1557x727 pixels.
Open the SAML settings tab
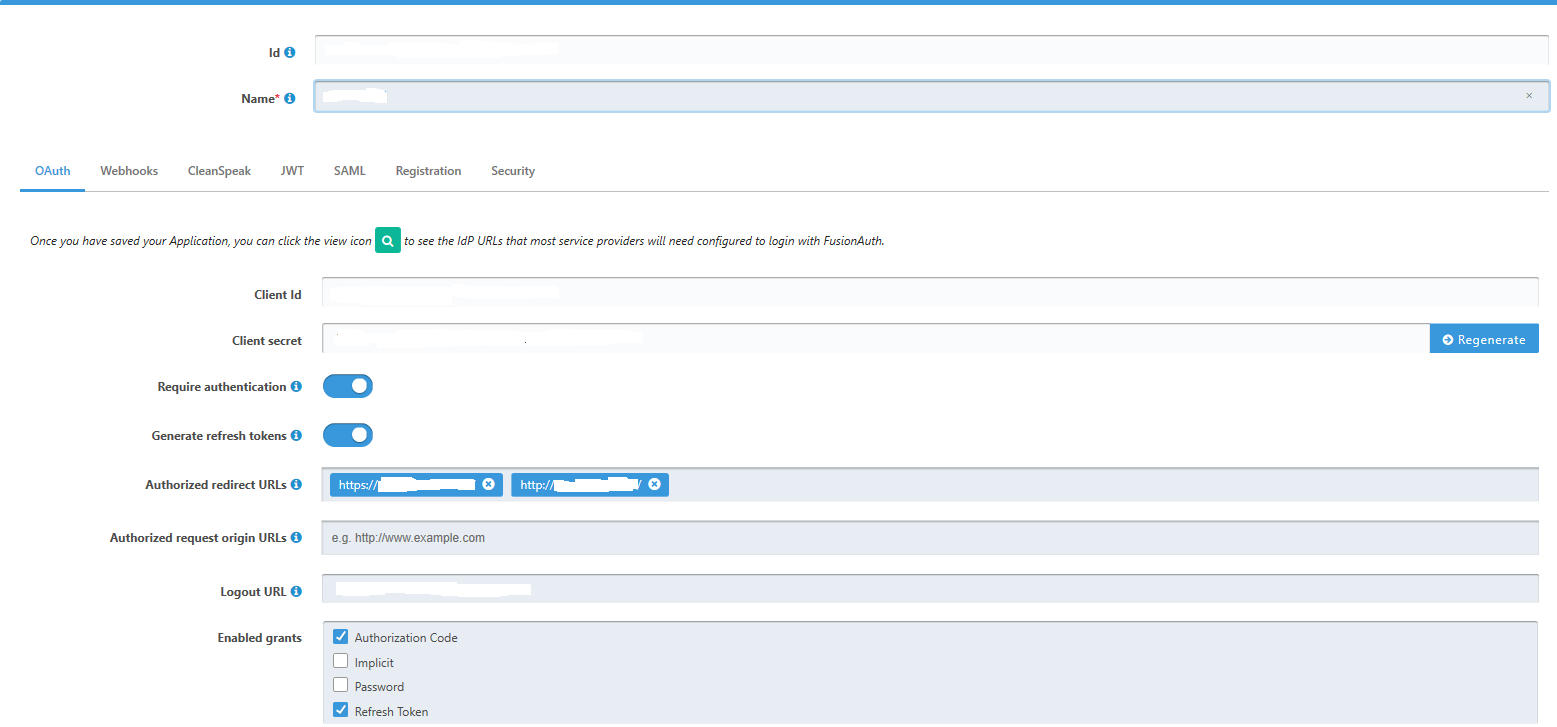point(349,170)
